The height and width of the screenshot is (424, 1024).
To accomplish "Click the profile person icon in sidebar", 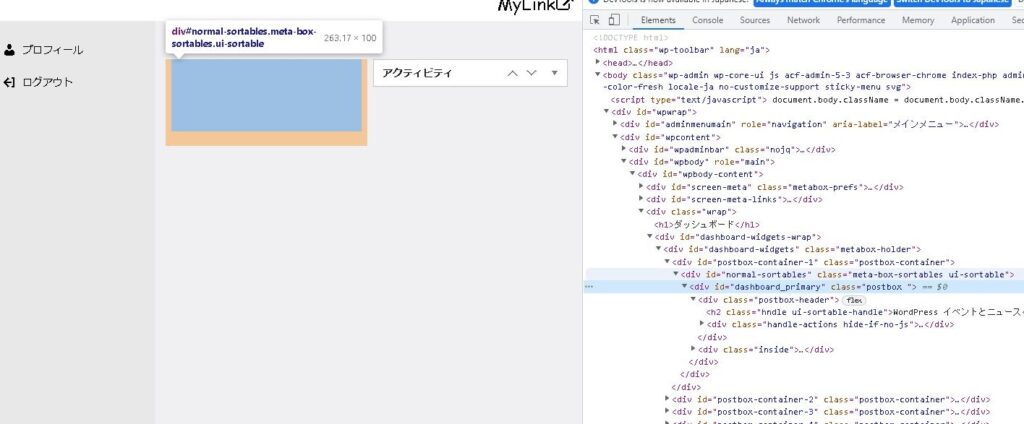I will click(10, 49).
